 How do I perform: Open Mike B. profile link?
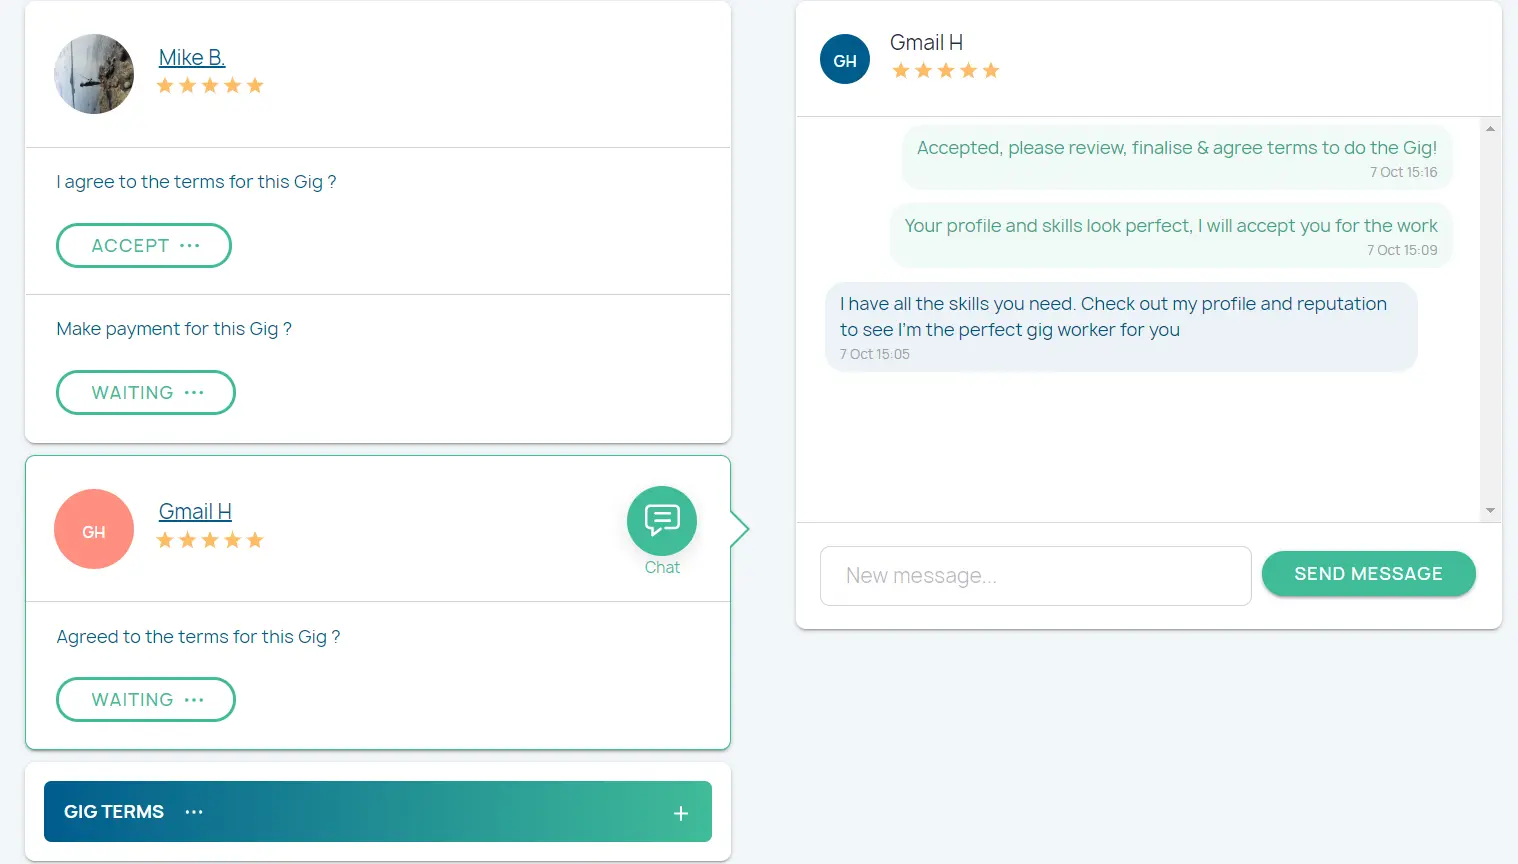[192, 58]
